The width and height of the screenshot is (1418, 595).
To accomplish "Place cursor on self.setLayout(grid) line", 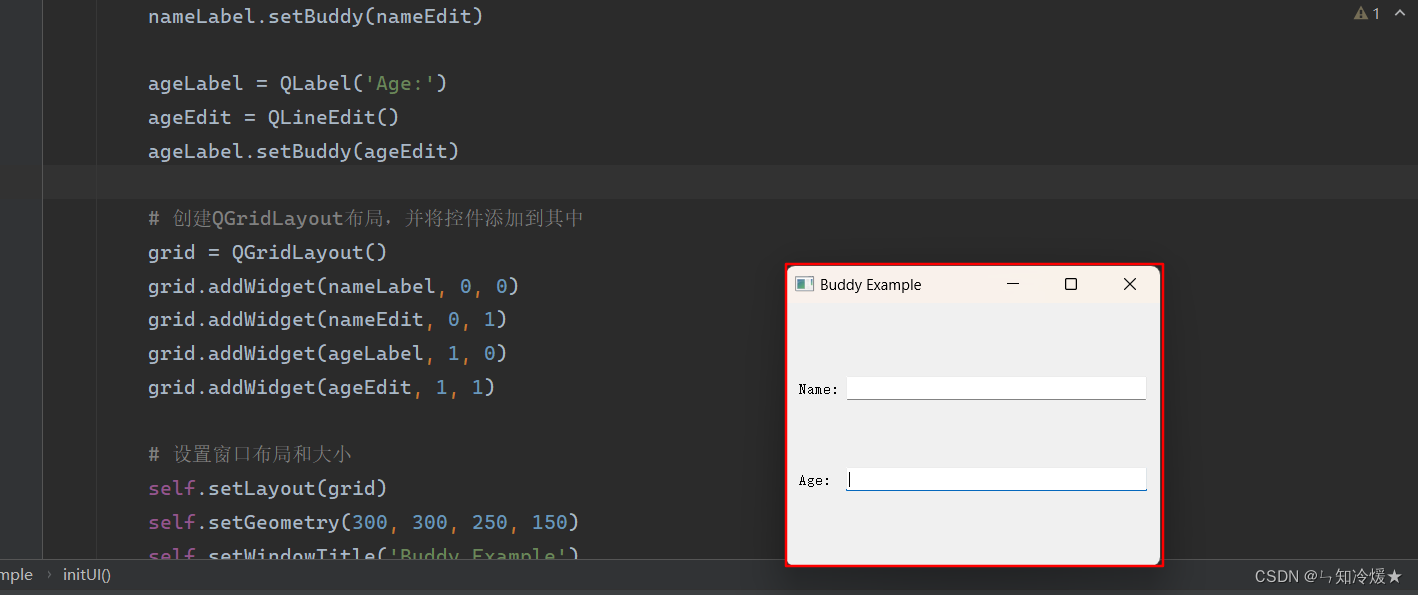I will click(267, 488).
